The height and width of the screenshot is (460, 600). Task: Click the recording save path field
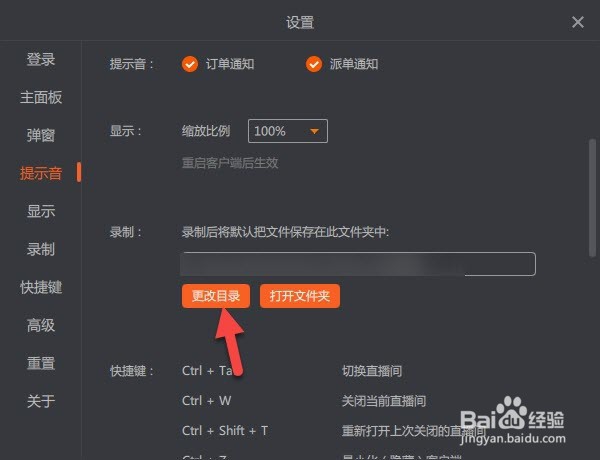point(358,264)
